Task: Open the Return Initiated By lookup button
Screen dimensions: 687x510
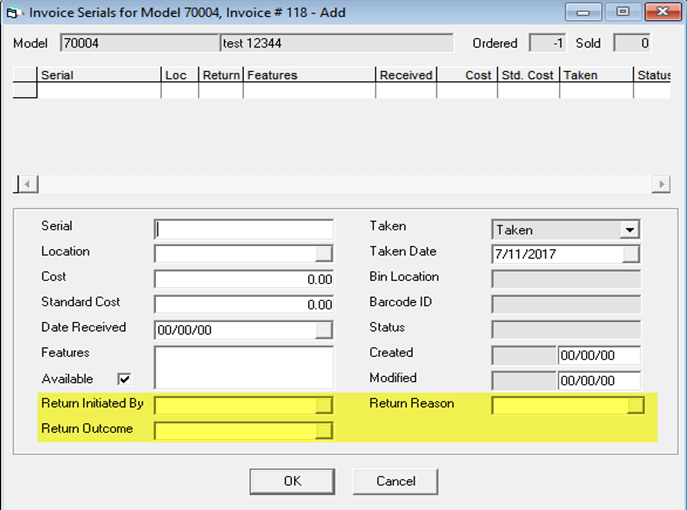Action: tap(324, 405)
